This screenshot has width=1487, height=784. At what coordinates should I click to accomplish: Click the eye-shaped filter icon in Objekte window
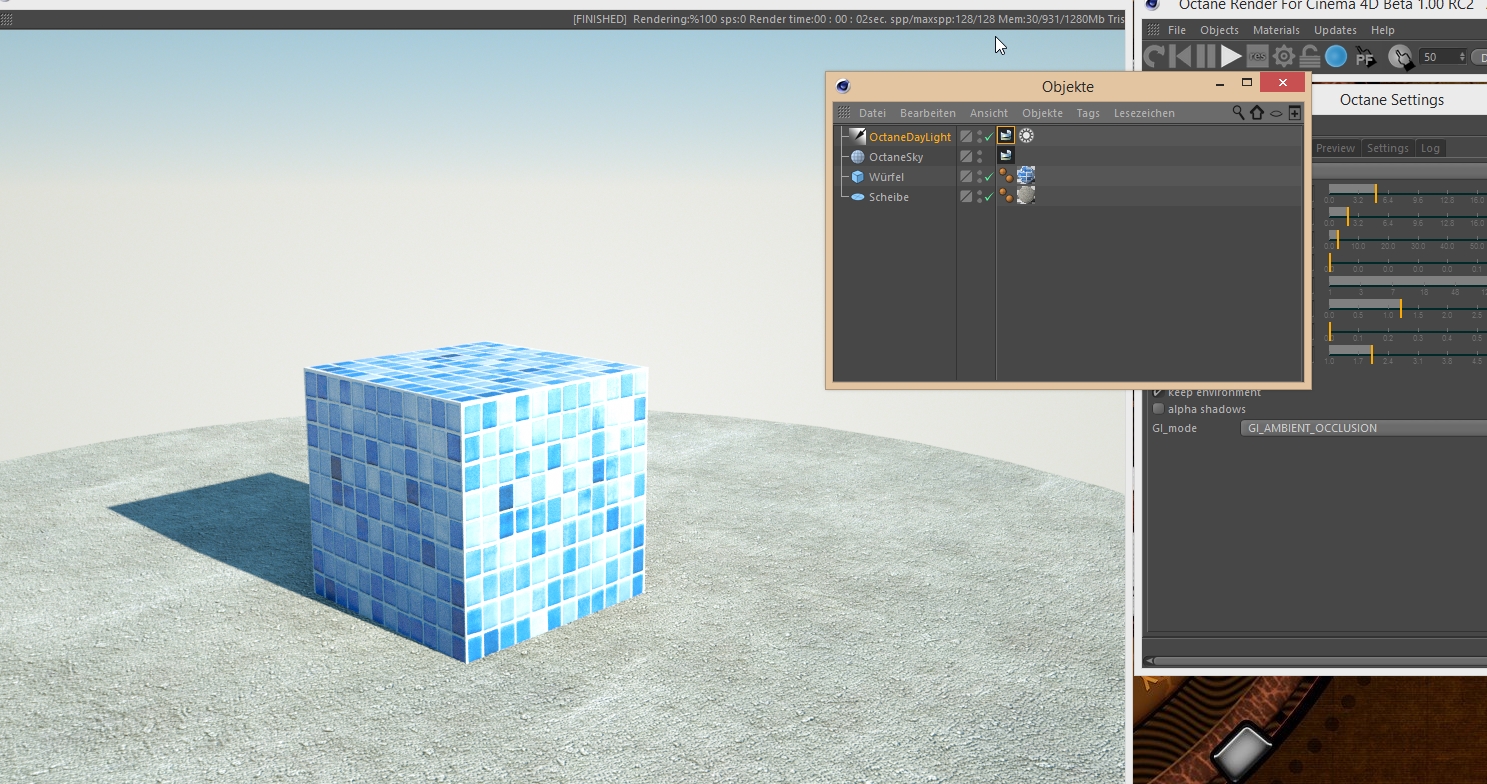click(x=1276, y=113)
